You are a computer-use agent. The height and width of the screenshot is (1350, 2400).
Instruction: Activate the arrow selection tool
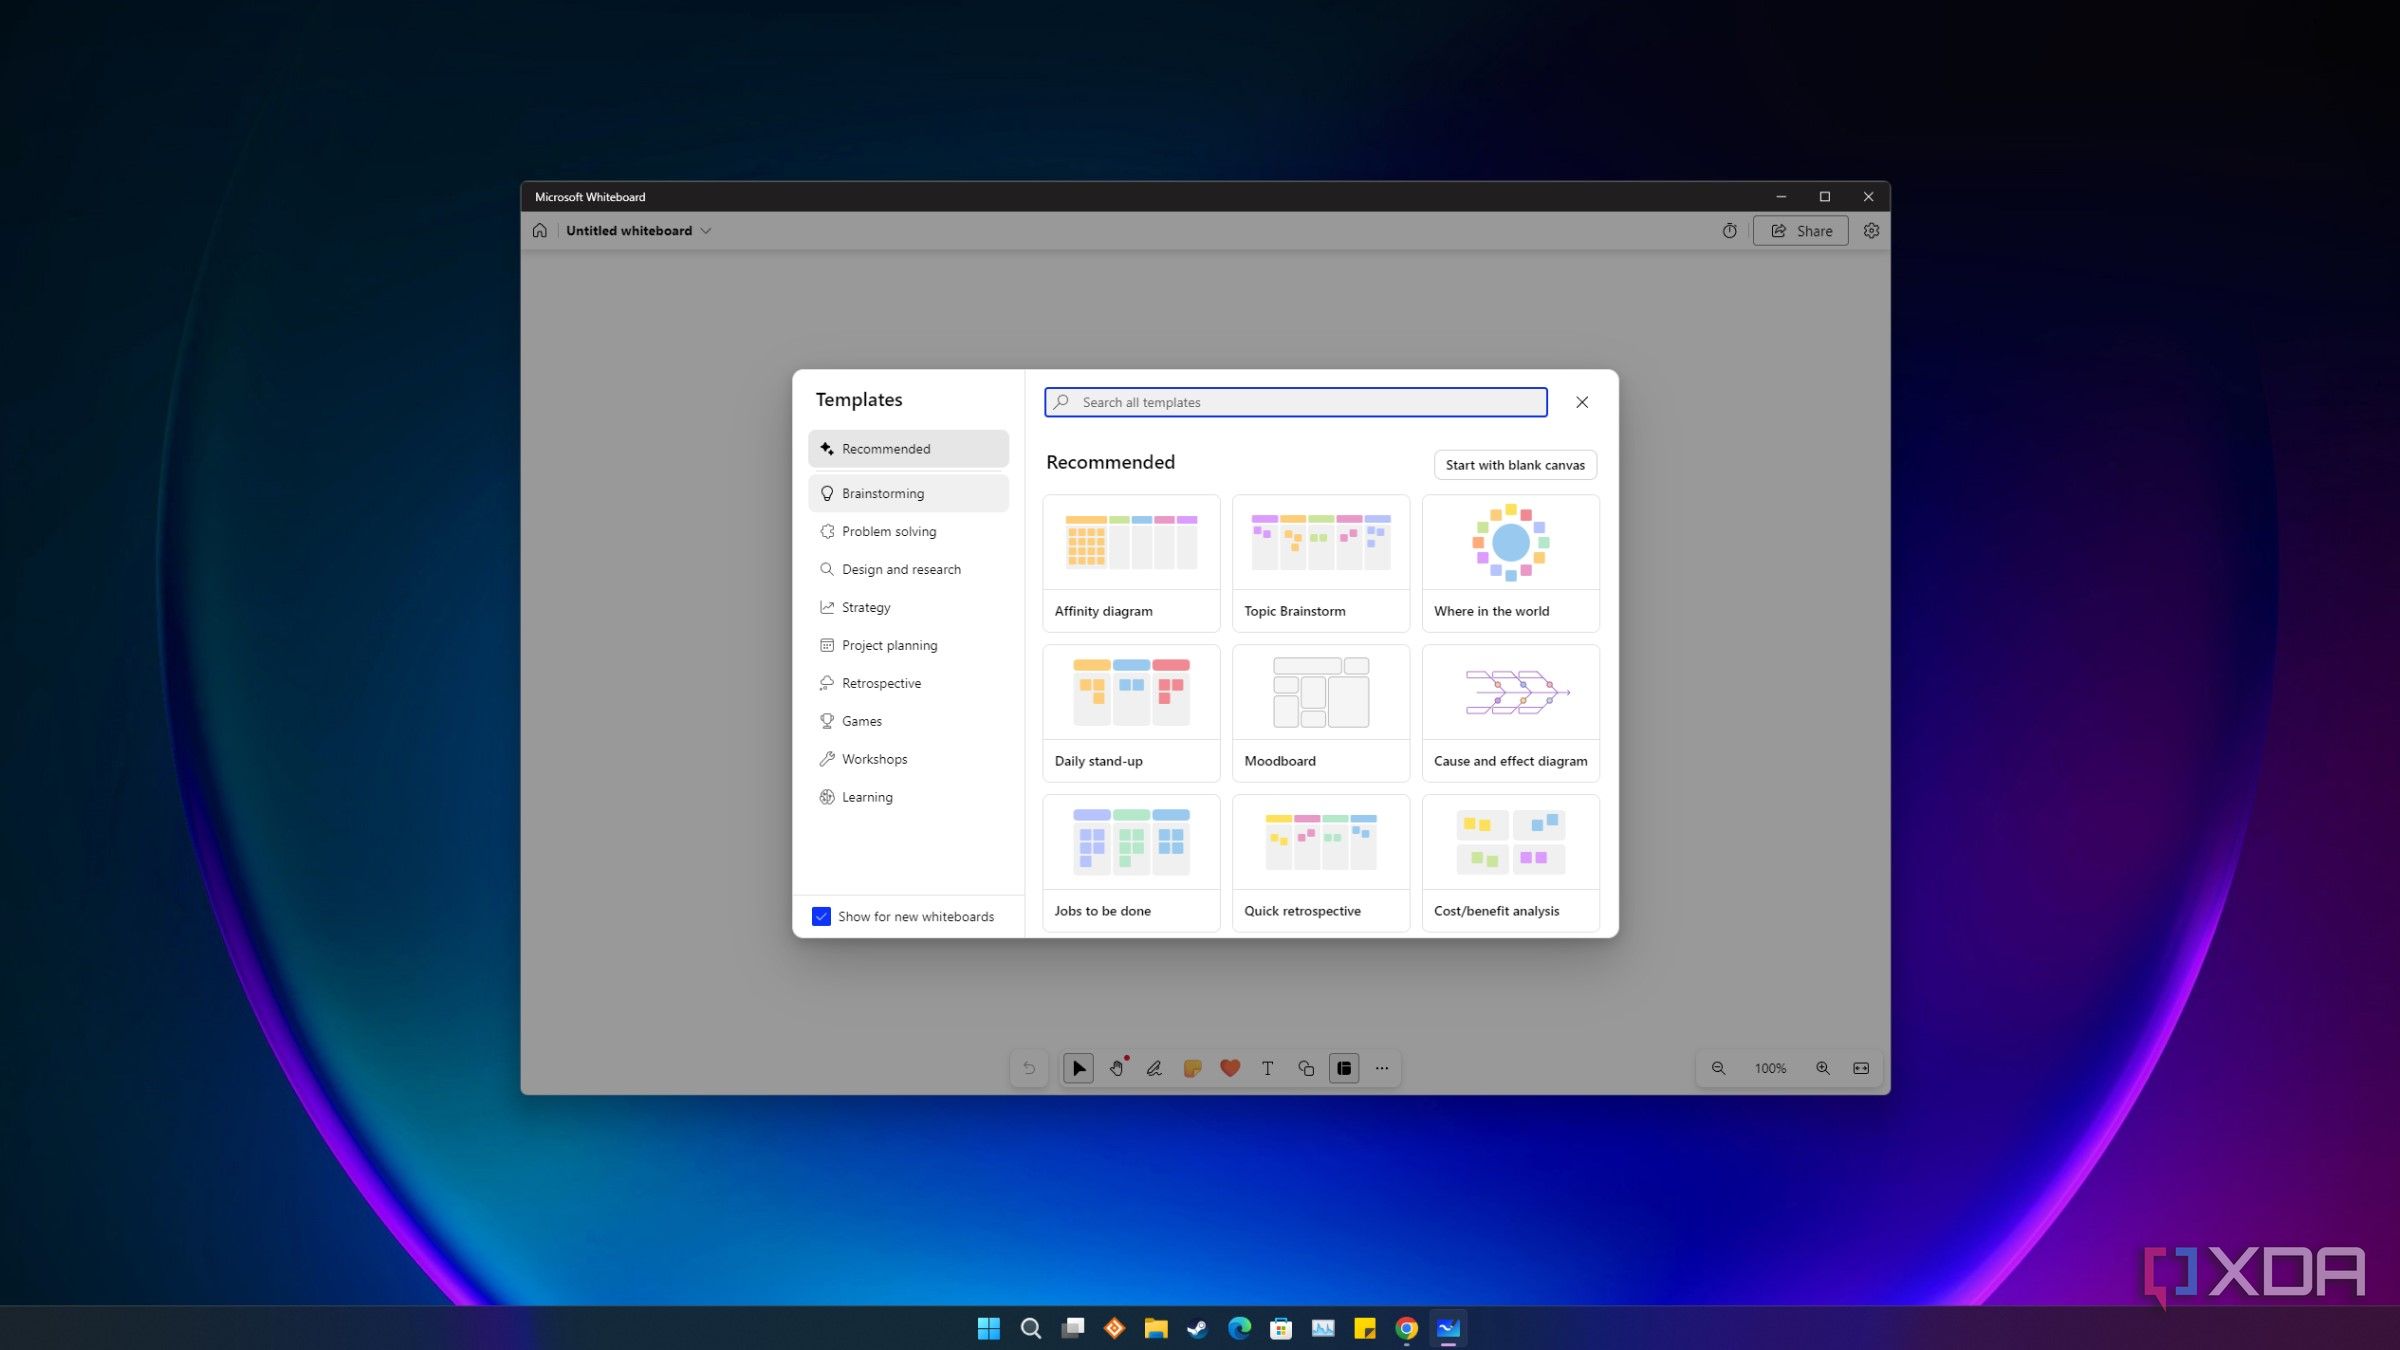[1078, 1068]
